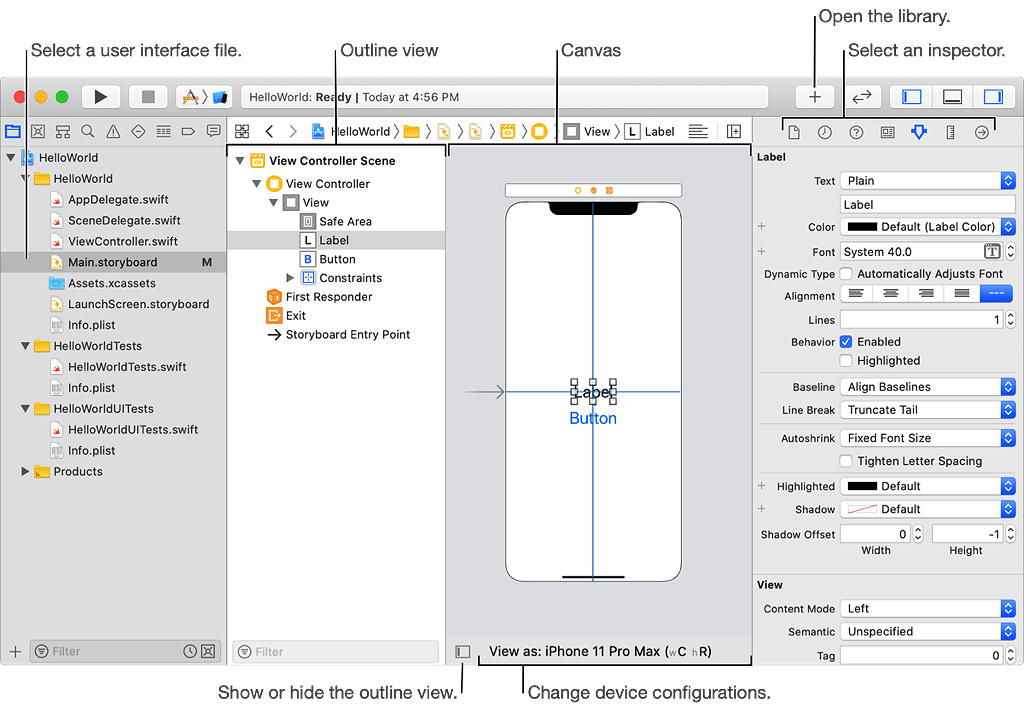The width and height of the screenshot is (1024, 708).
Task: Toggle the inspectors panel
Action: [993, 97]
